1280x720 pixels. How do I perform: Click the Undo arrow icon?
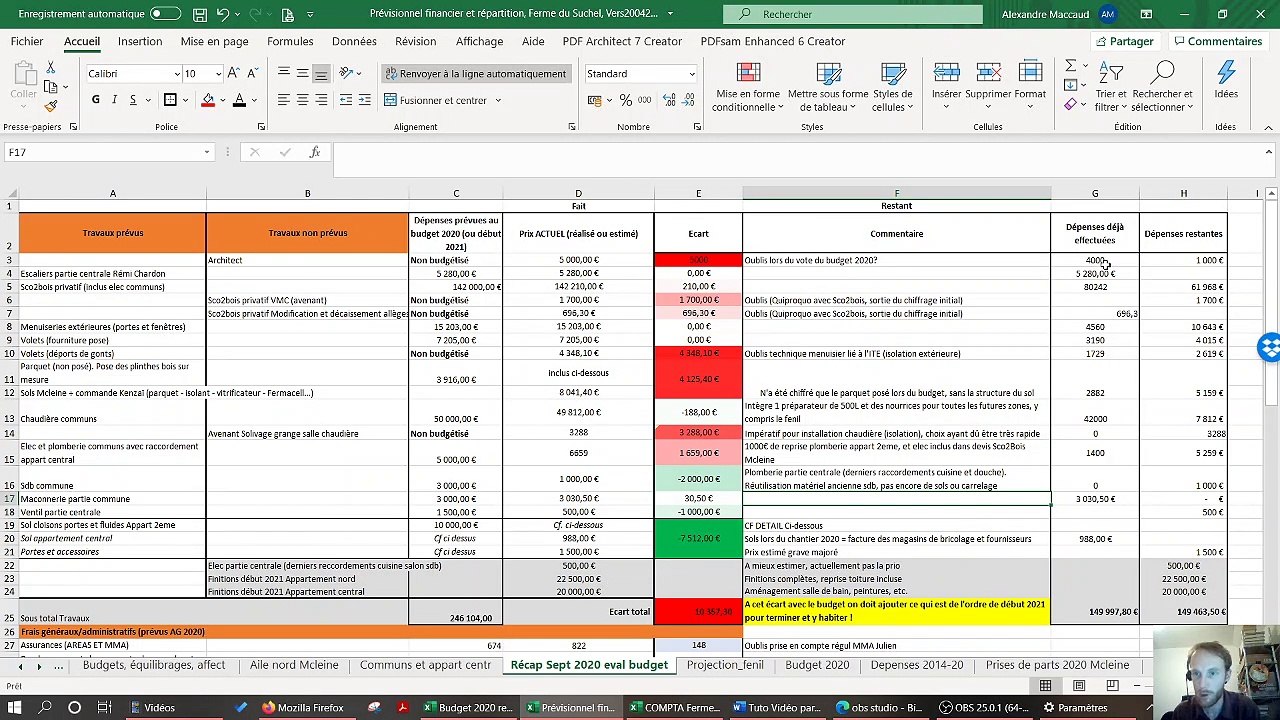224,14
